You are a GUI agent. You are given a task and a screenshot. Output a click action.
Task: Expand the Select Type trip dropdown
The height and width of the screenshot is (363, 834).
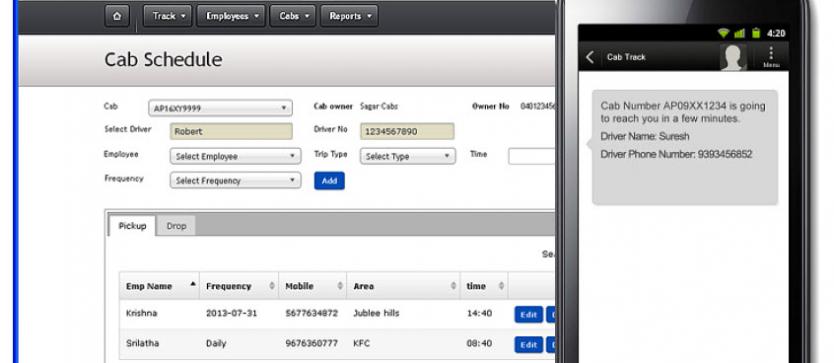[408, 156]
